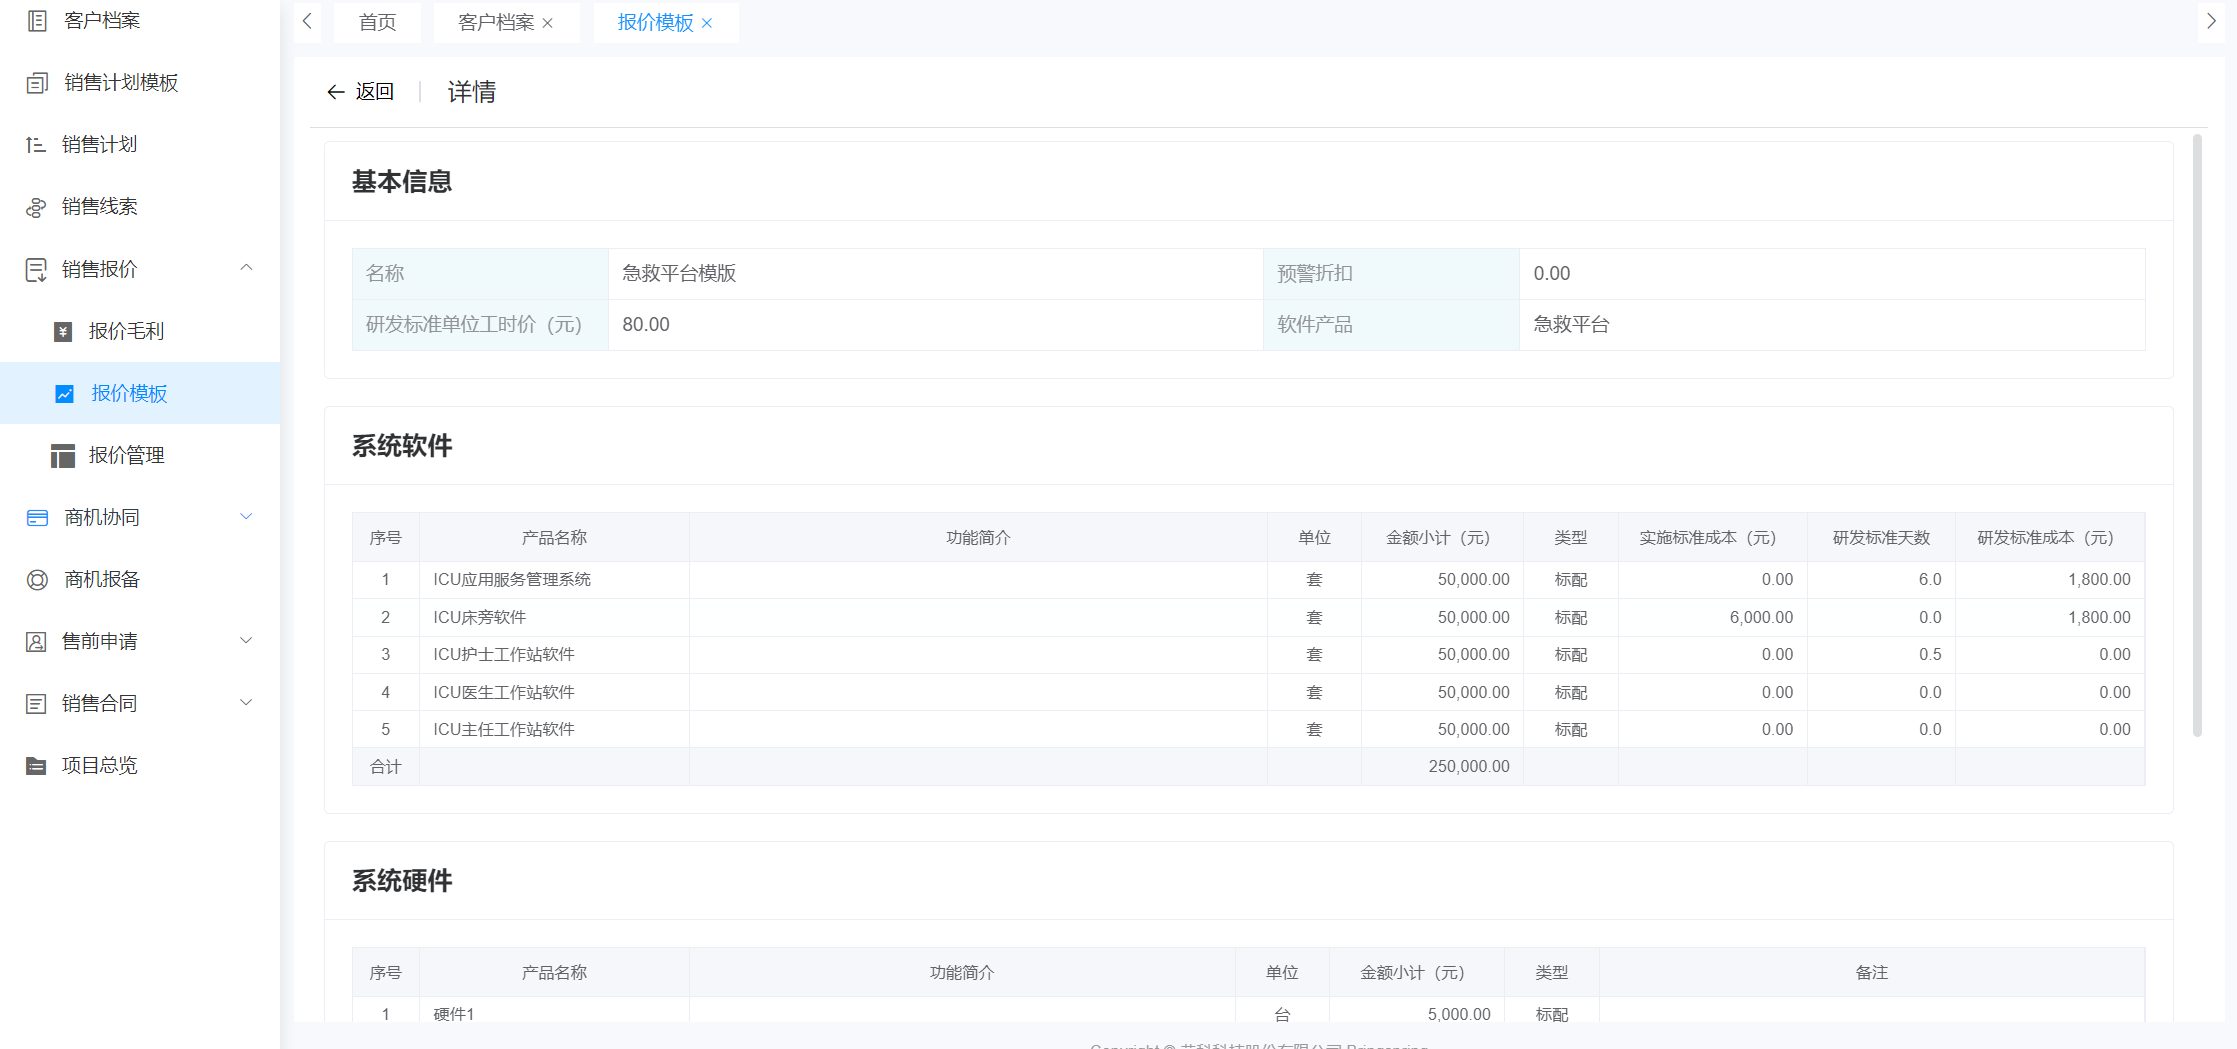Click the 销售计划模板 sidebar icon
The width and height of the screenshot is (2237, 1049).
(37, 83)
